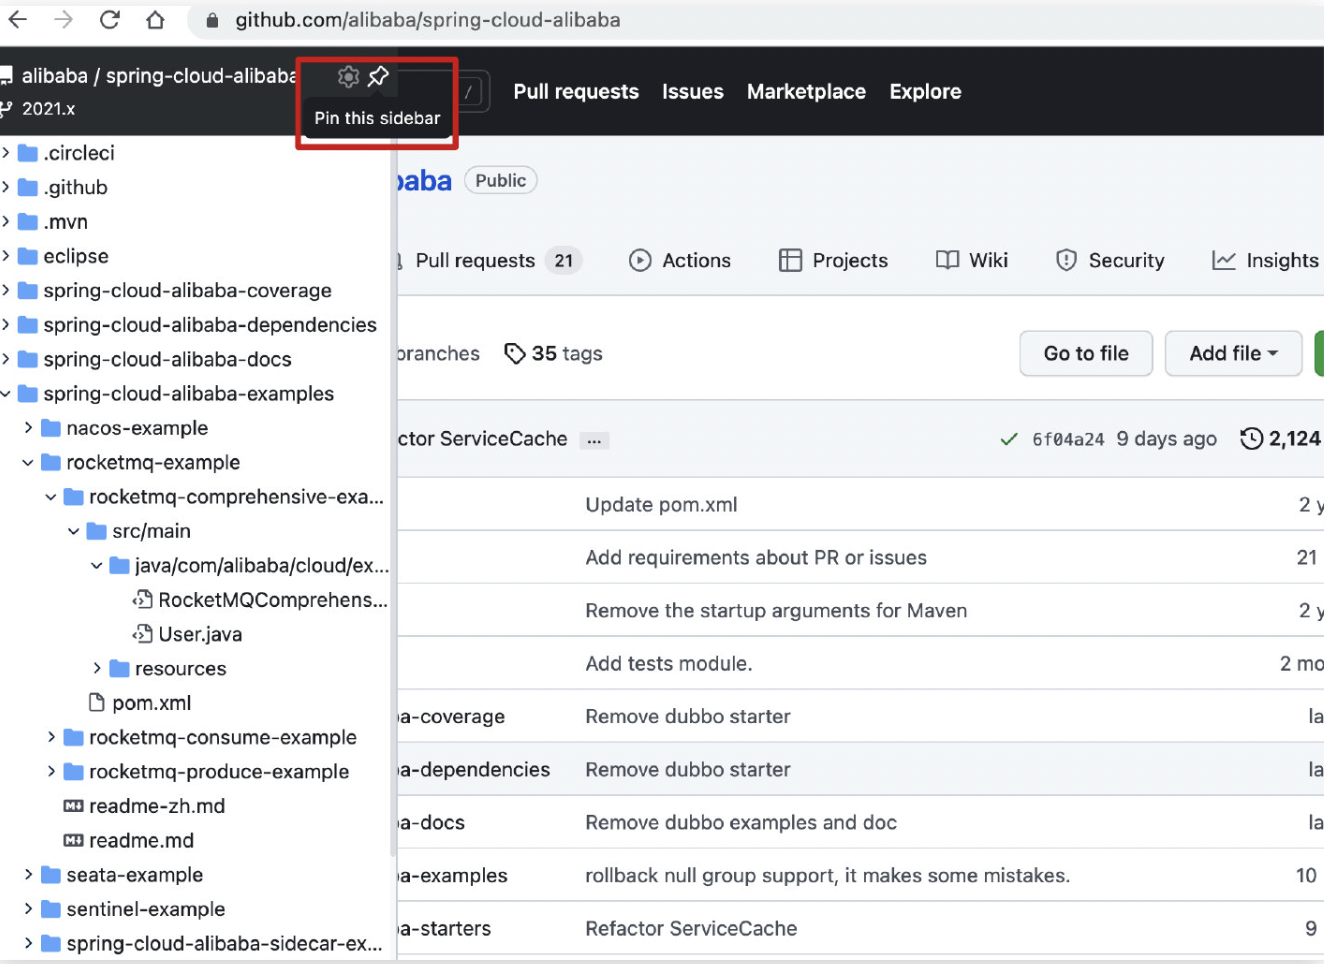Click the browser back arrow
This screenshot has width=1324, height=964.
[18, 20]
